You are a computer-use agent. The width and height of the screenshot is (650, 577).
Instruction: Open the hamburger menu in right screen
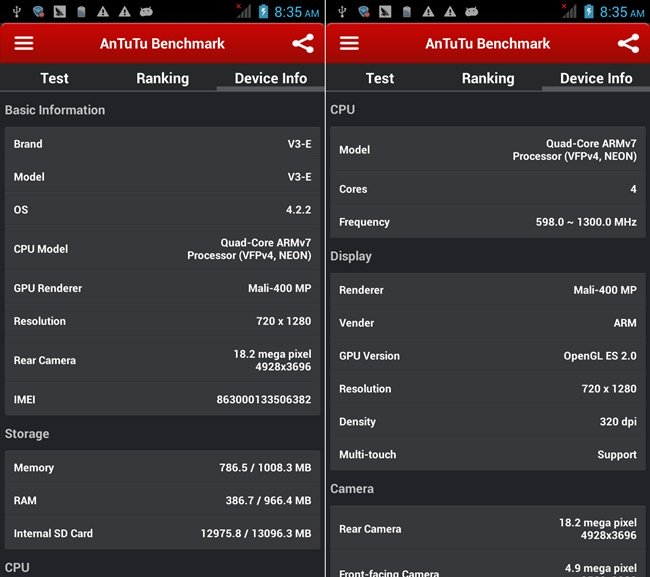tap(349, 44)
